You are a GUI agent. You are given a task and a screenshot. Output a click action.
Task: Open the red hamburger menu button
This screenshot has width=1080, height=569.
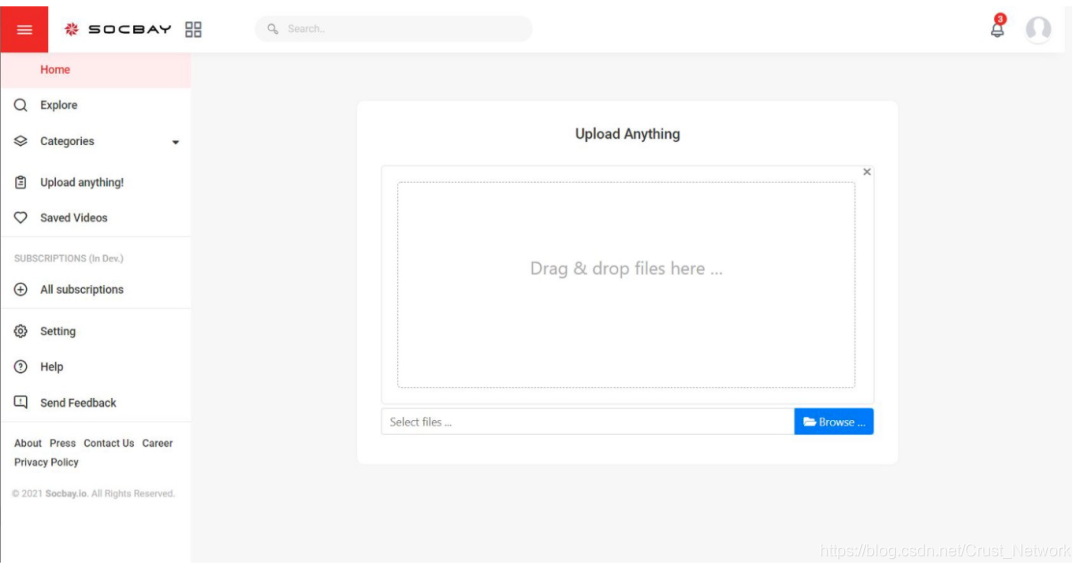24,29
